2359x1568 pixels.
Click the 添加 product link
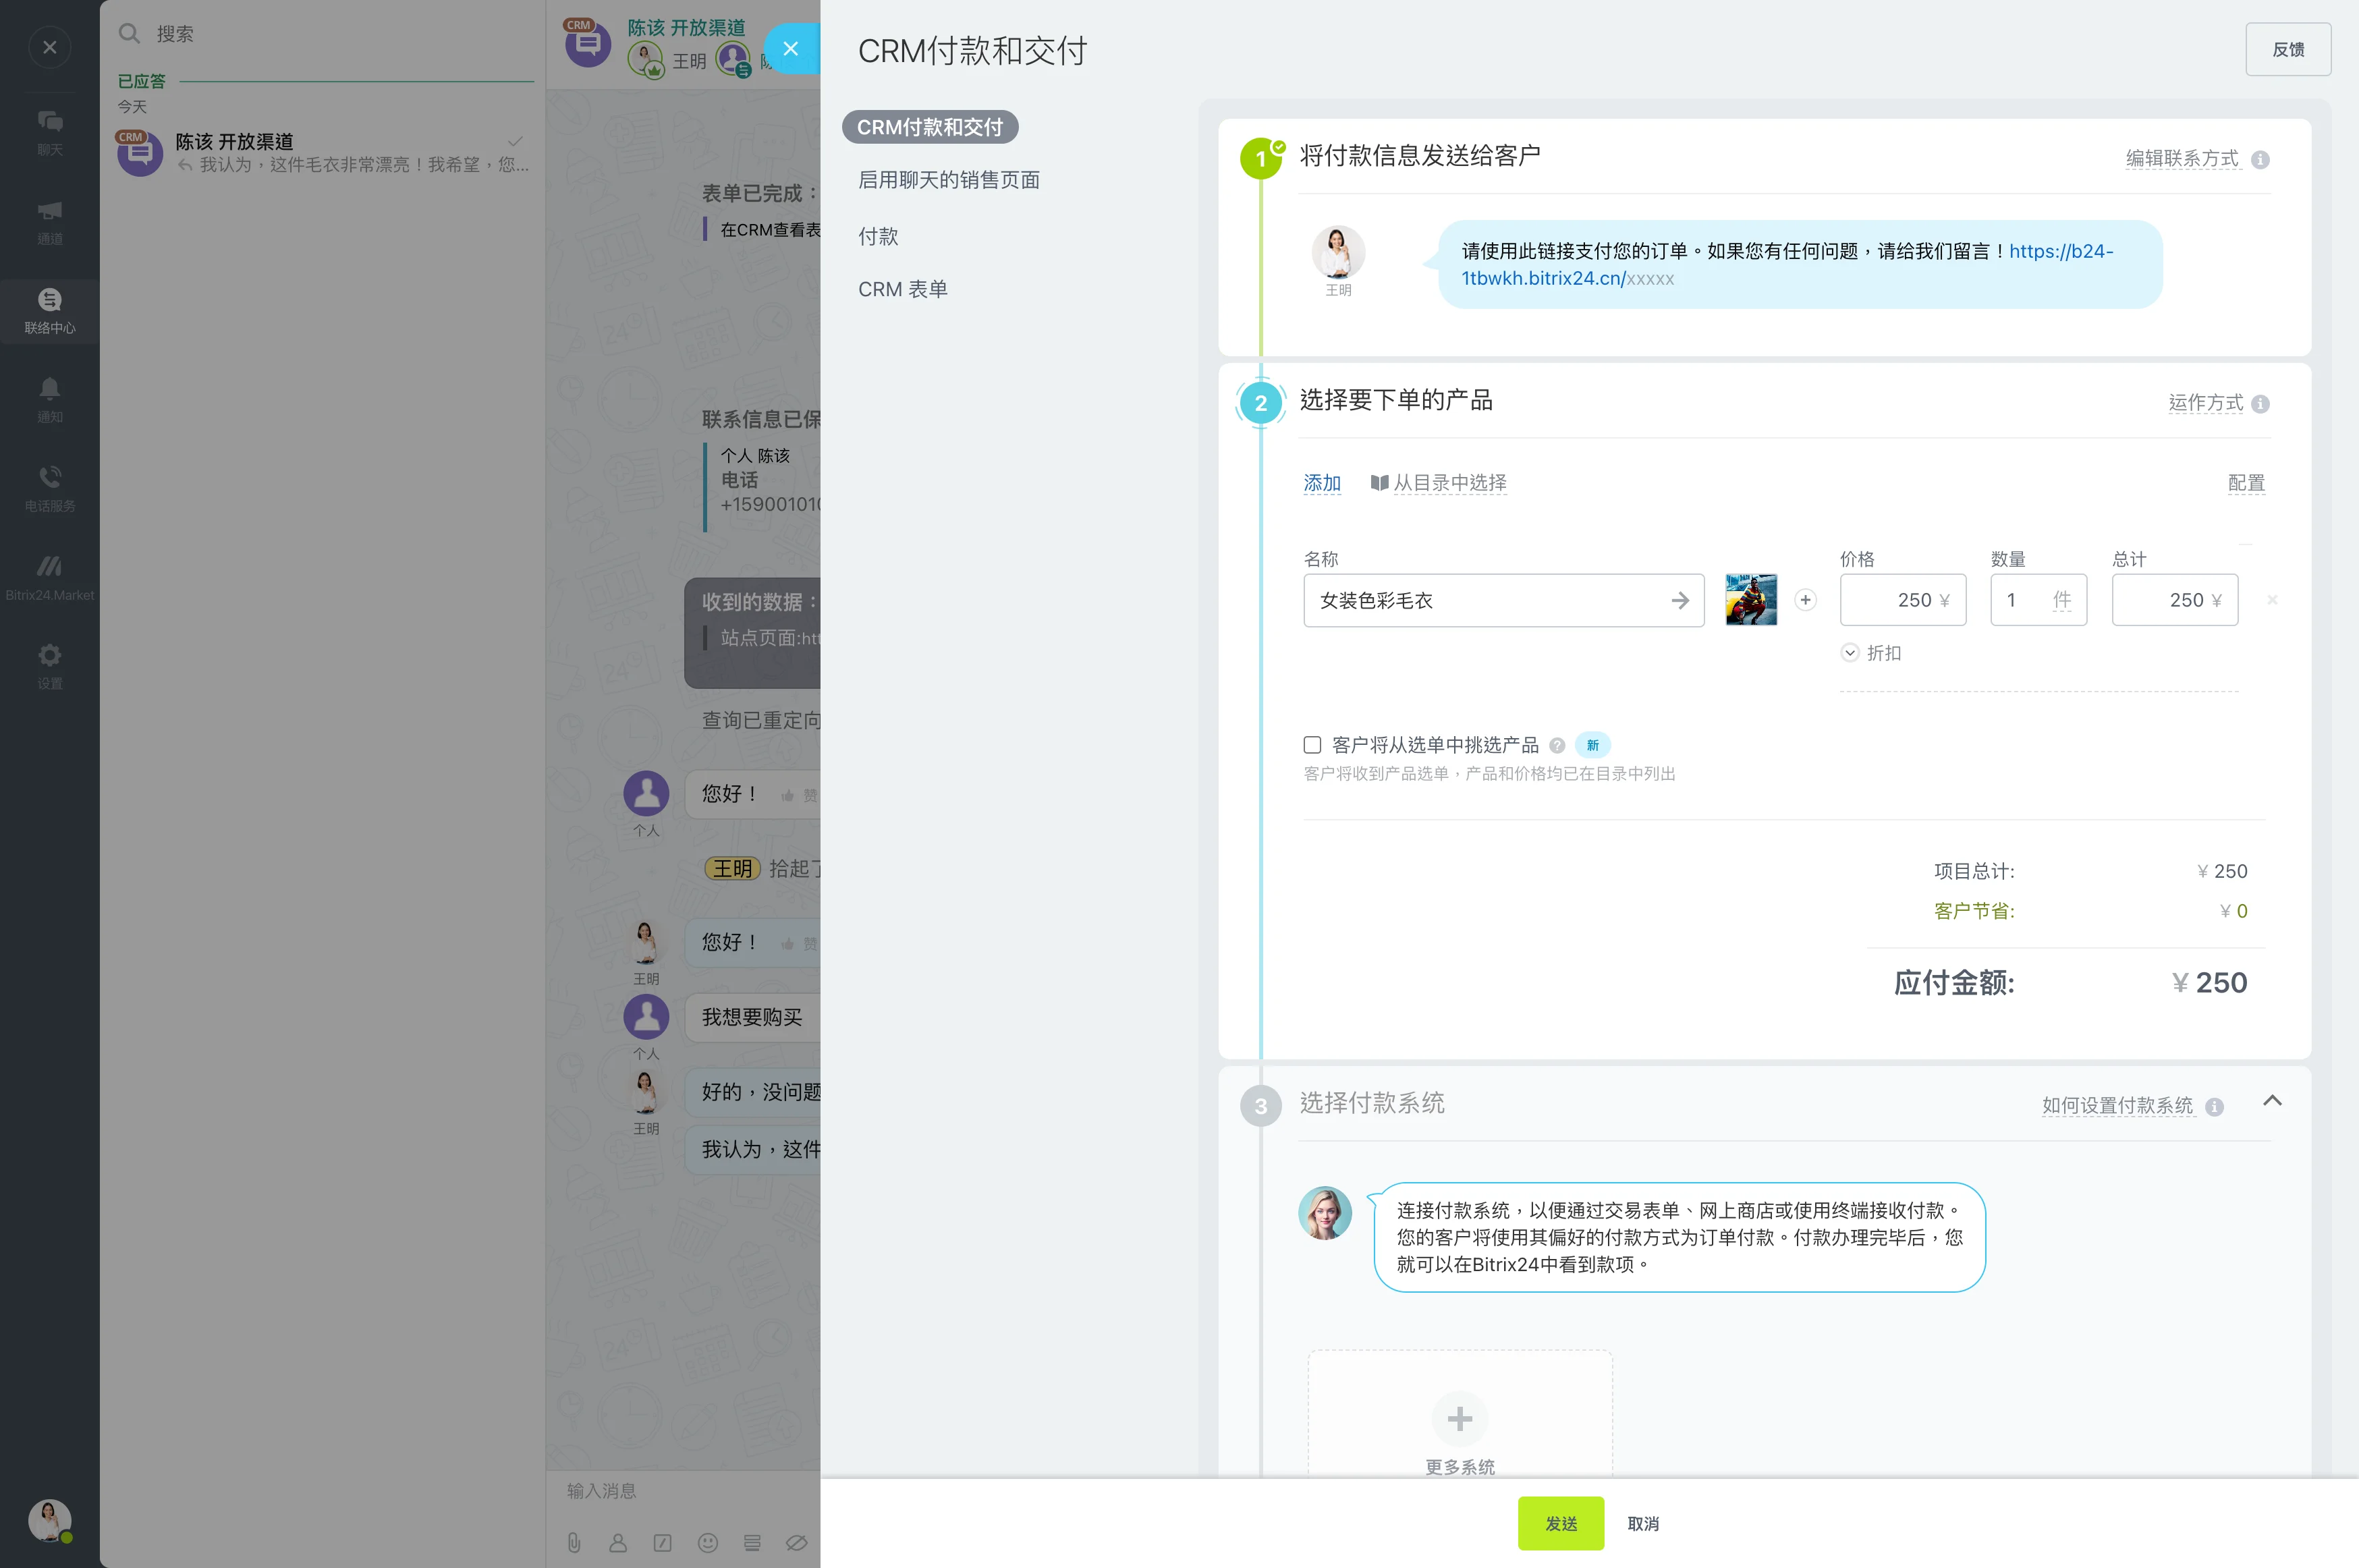(1322, 483)
